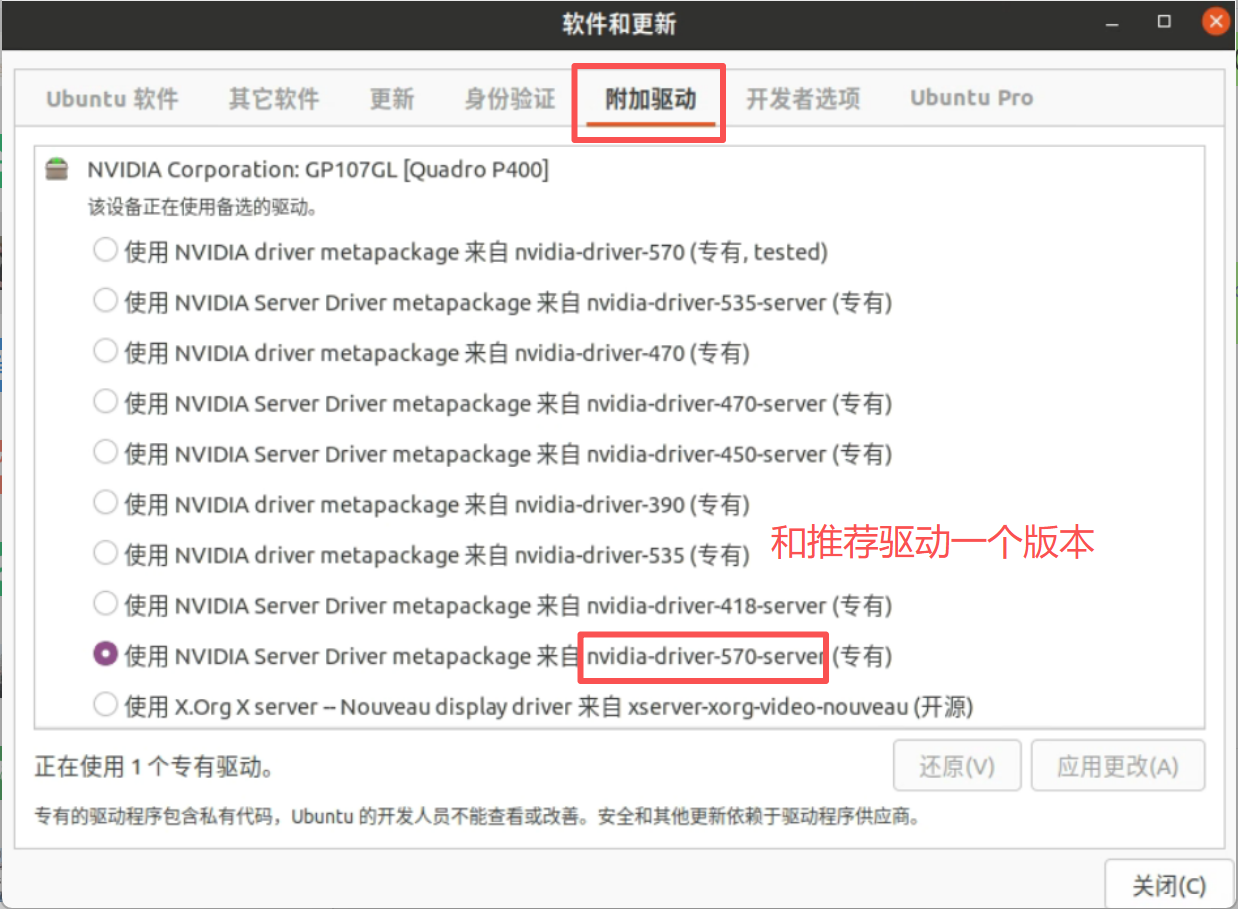1238x909 pixels.
Task: Choose nvidia-driver-470-server radio option
Action: (105, 402)
